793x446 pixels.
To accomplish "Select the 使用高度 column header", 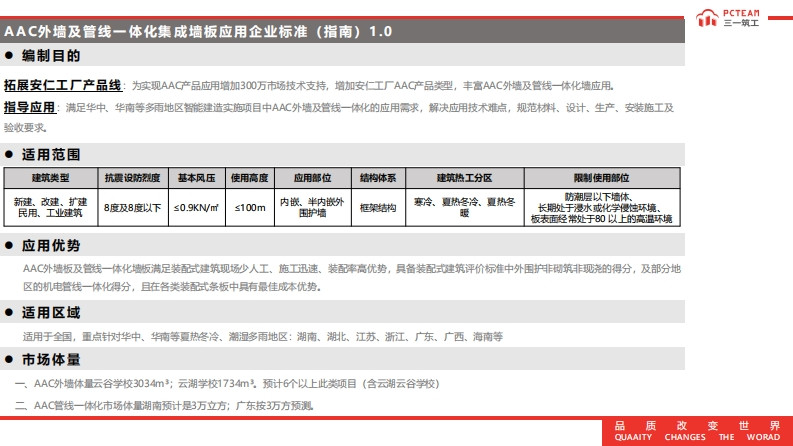I will (250, 178).
